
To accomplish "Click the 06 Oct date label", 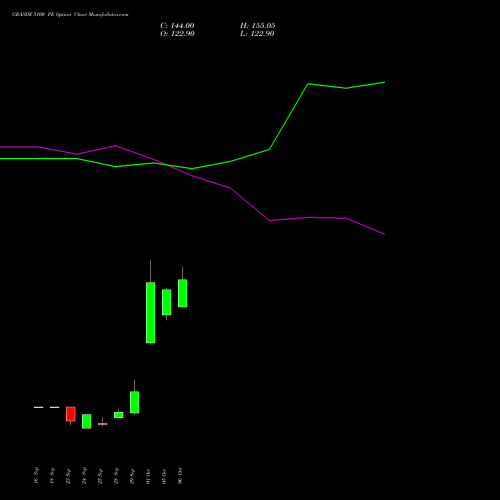I will [180, 476].
